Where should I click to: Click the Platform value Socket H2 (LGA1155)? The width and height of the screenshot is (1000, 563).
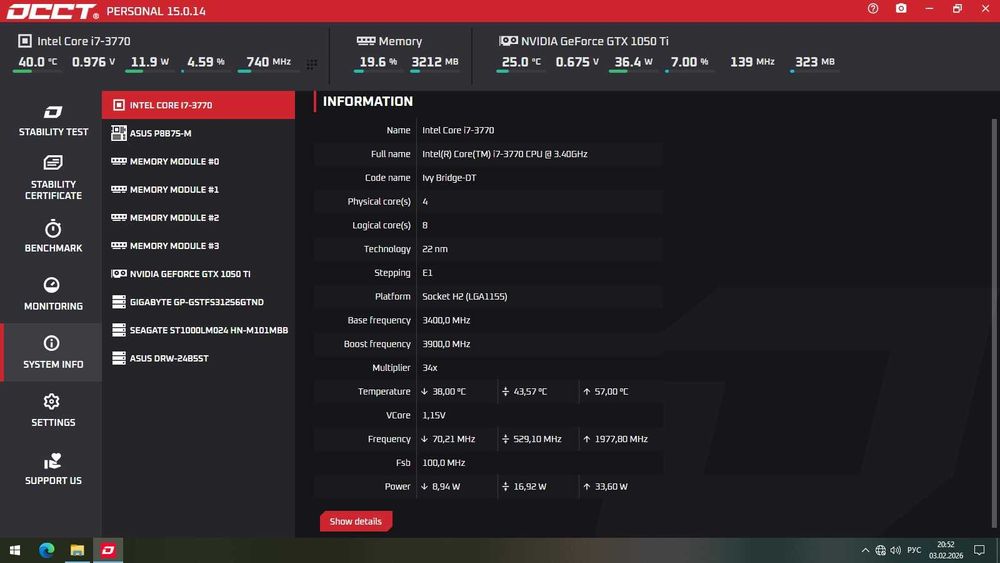[x=464, y=296]
